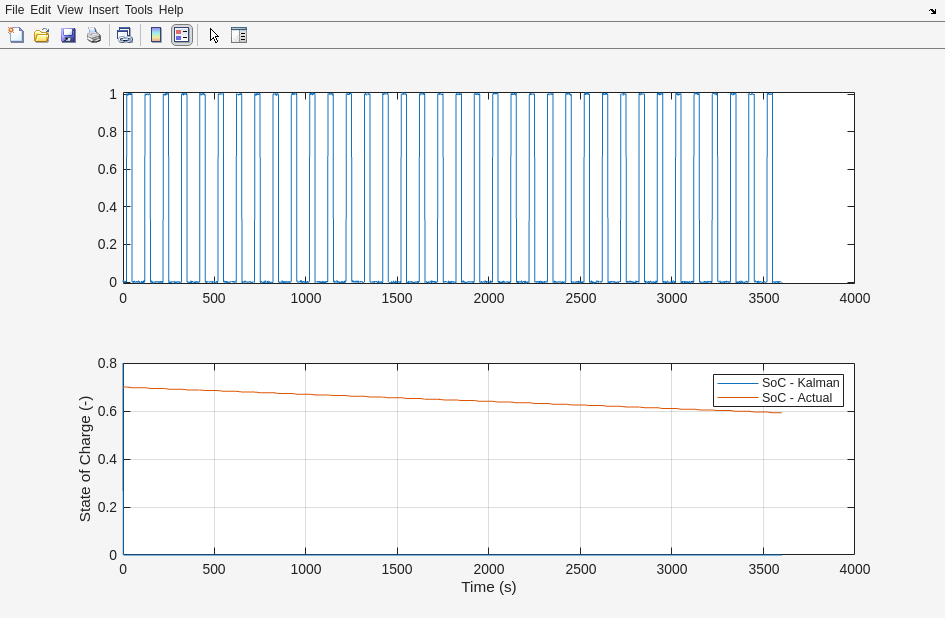Insert a colorbar from the toolbar

point(156,35)
